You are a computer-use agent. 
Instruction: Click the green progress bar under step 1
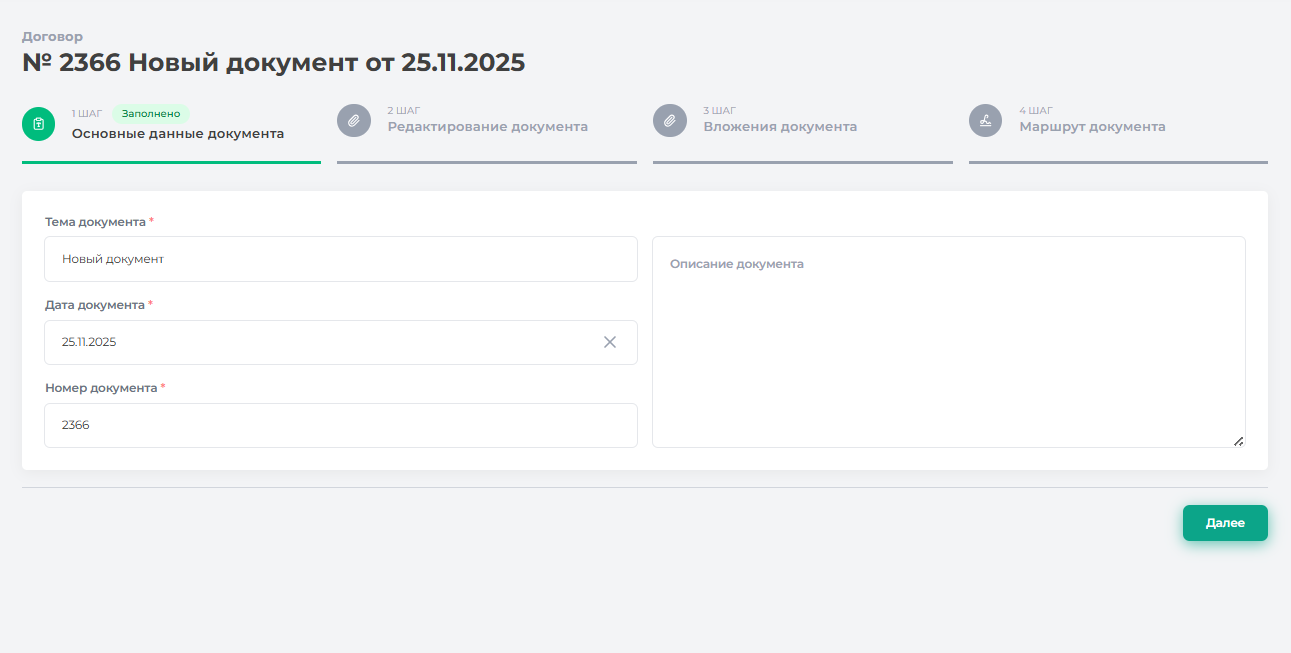pos(171,161)
